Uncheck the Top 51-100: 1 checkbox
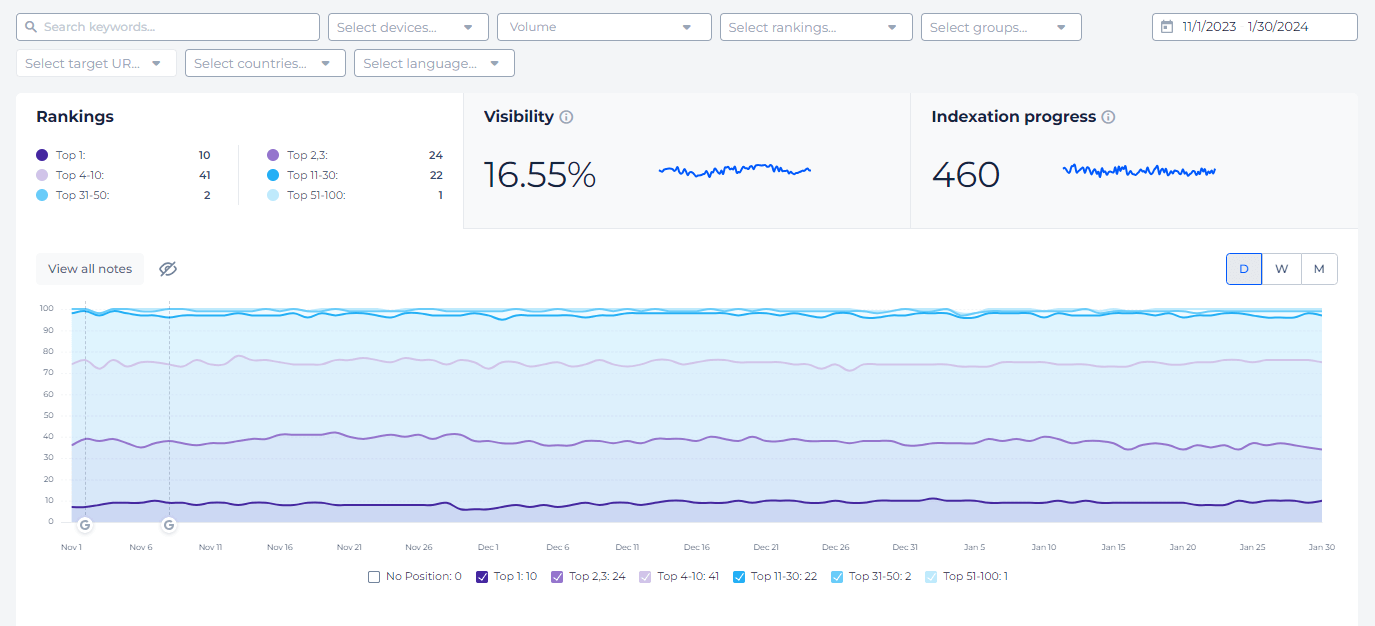Screen dimensions: 1375x626 (931, 577)
